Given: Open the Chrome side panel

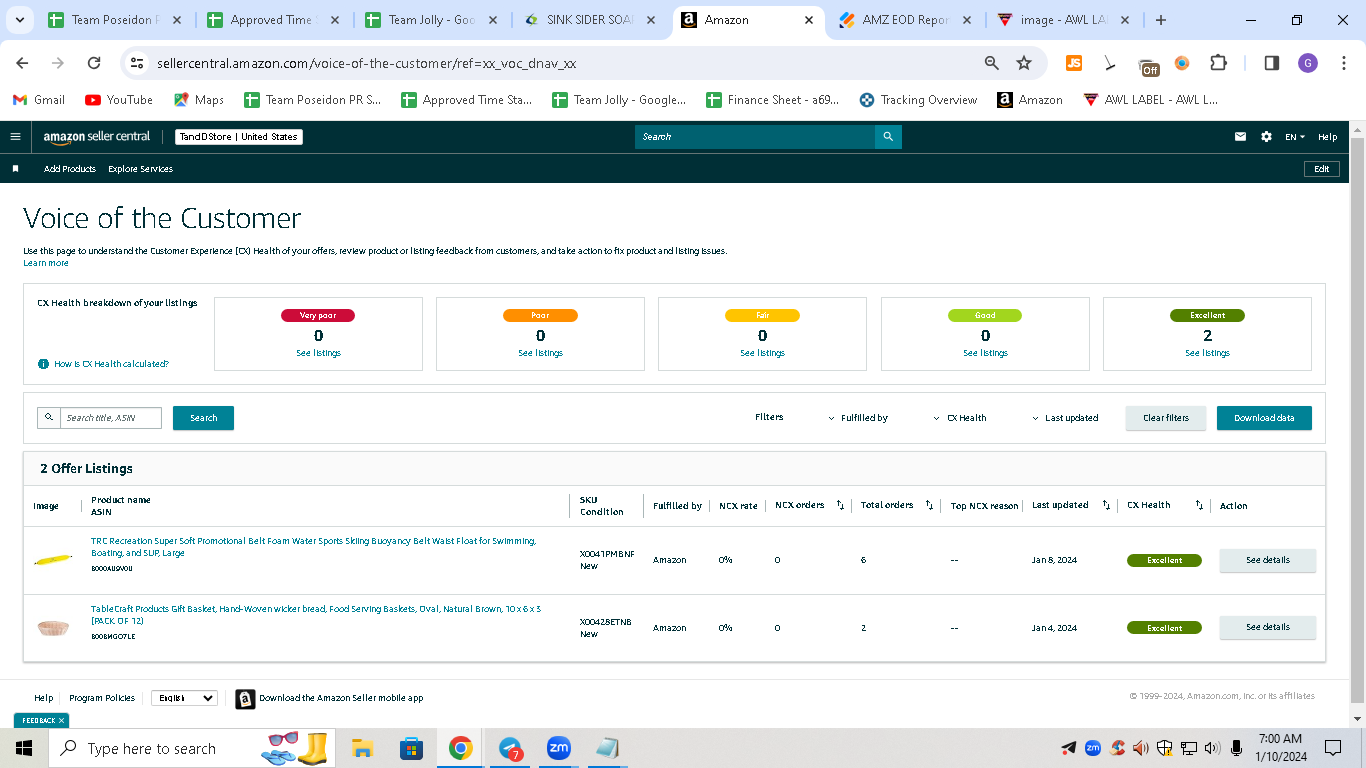Looking at the screenshot, I should coord(1272,63).
